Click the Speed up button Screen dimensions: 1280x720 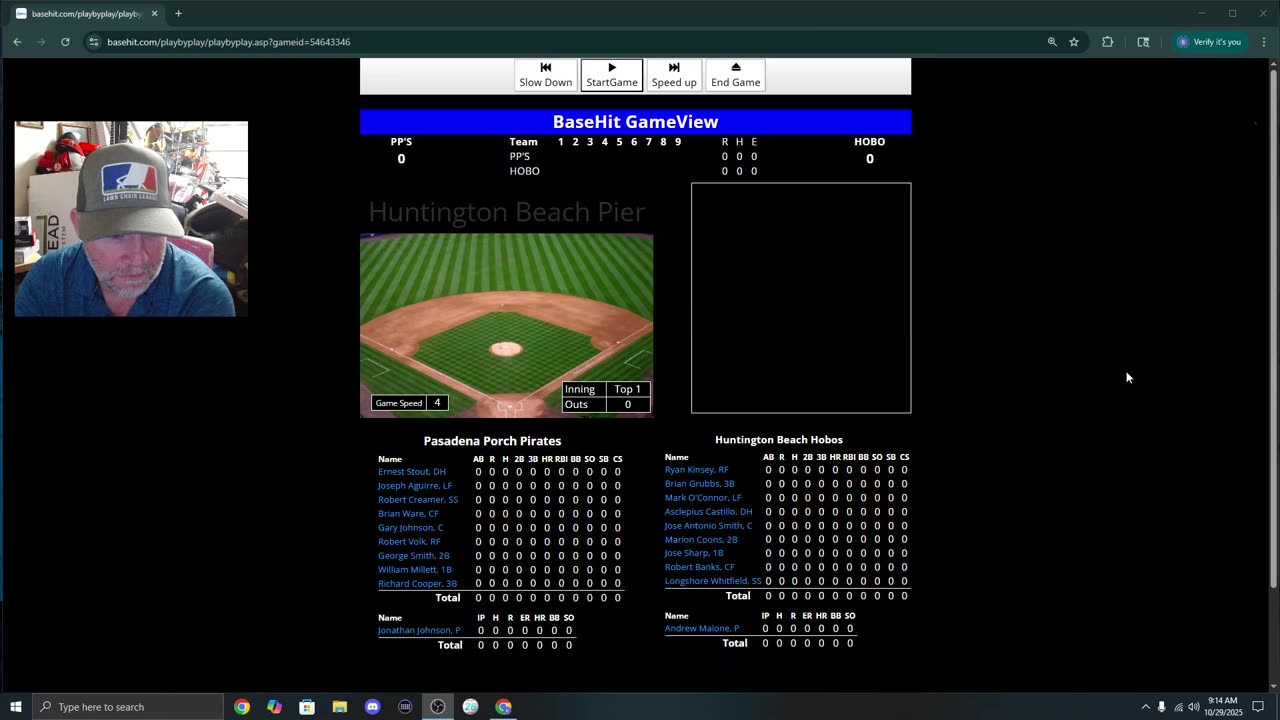pos(674,75)
